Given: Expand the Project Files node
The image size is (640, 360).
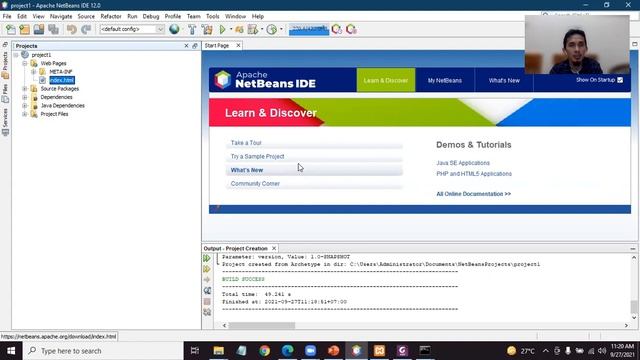Looking at the screenshot, I should click(x=25, y=114).
